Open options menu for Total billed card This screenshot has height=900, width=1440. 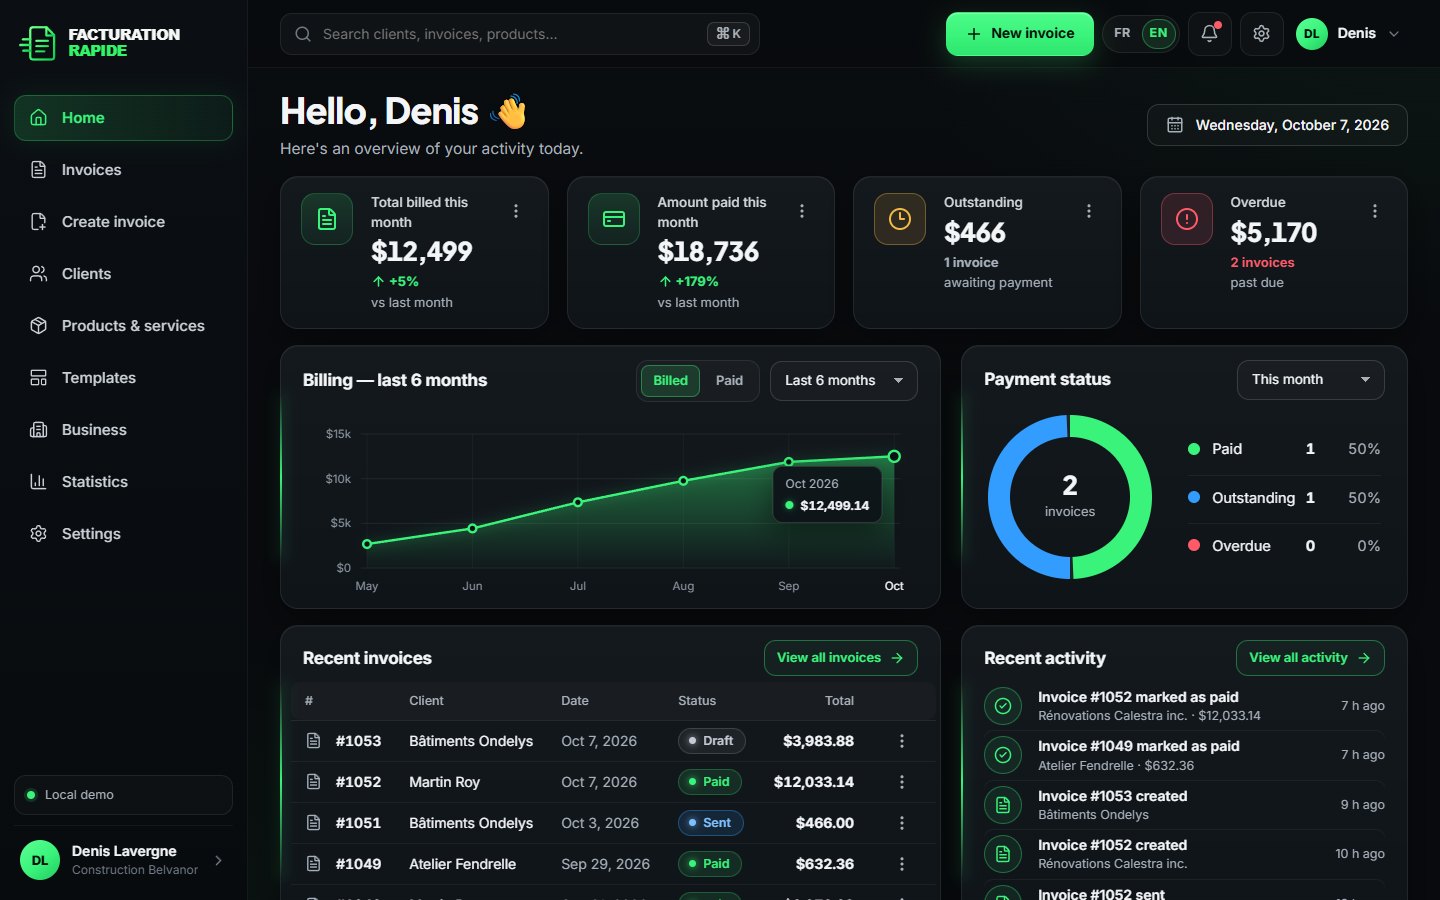coord(516,211)
